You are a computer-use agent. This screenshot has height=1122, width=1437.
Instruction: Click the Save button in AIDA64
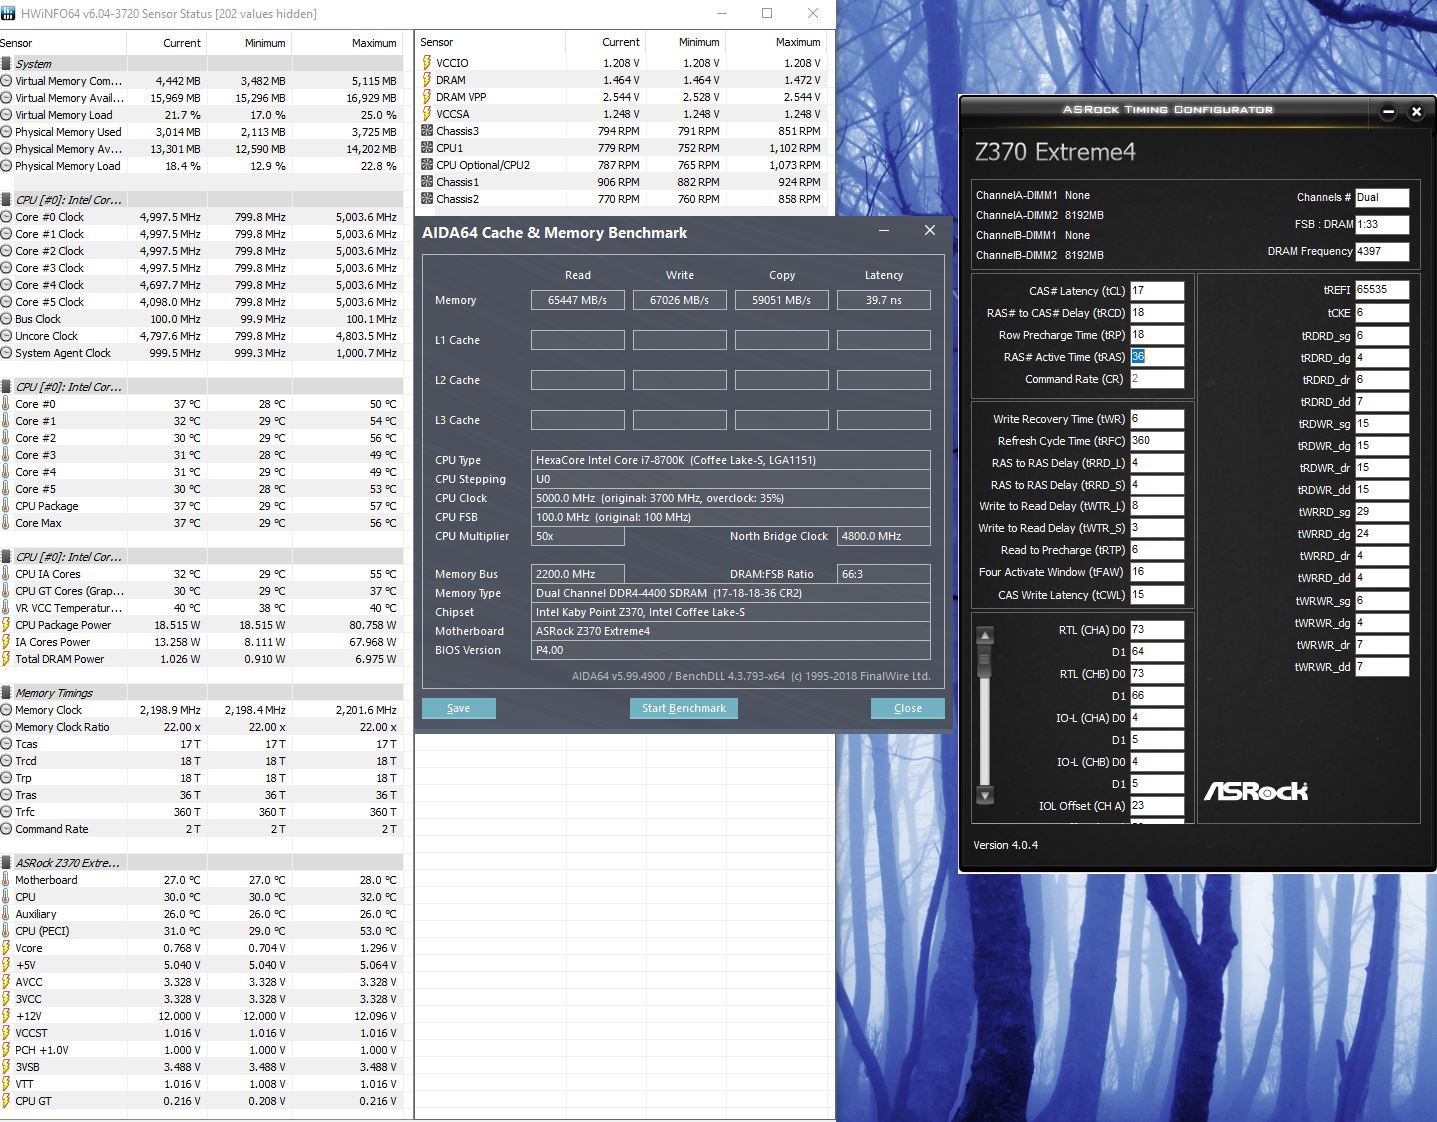tap(458, 708)
